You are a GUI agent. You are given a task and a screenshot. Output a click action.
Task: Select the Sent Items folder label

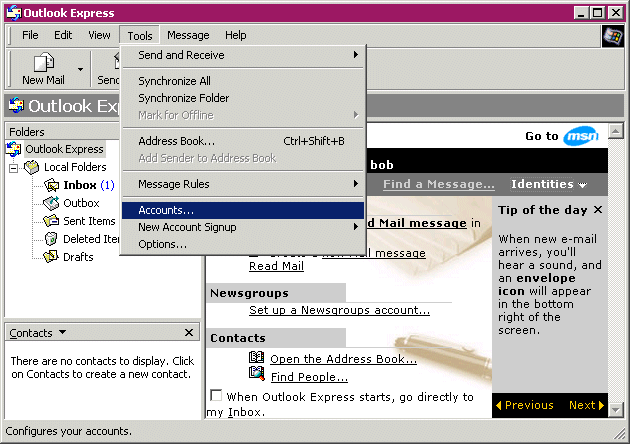click(89, 221)
